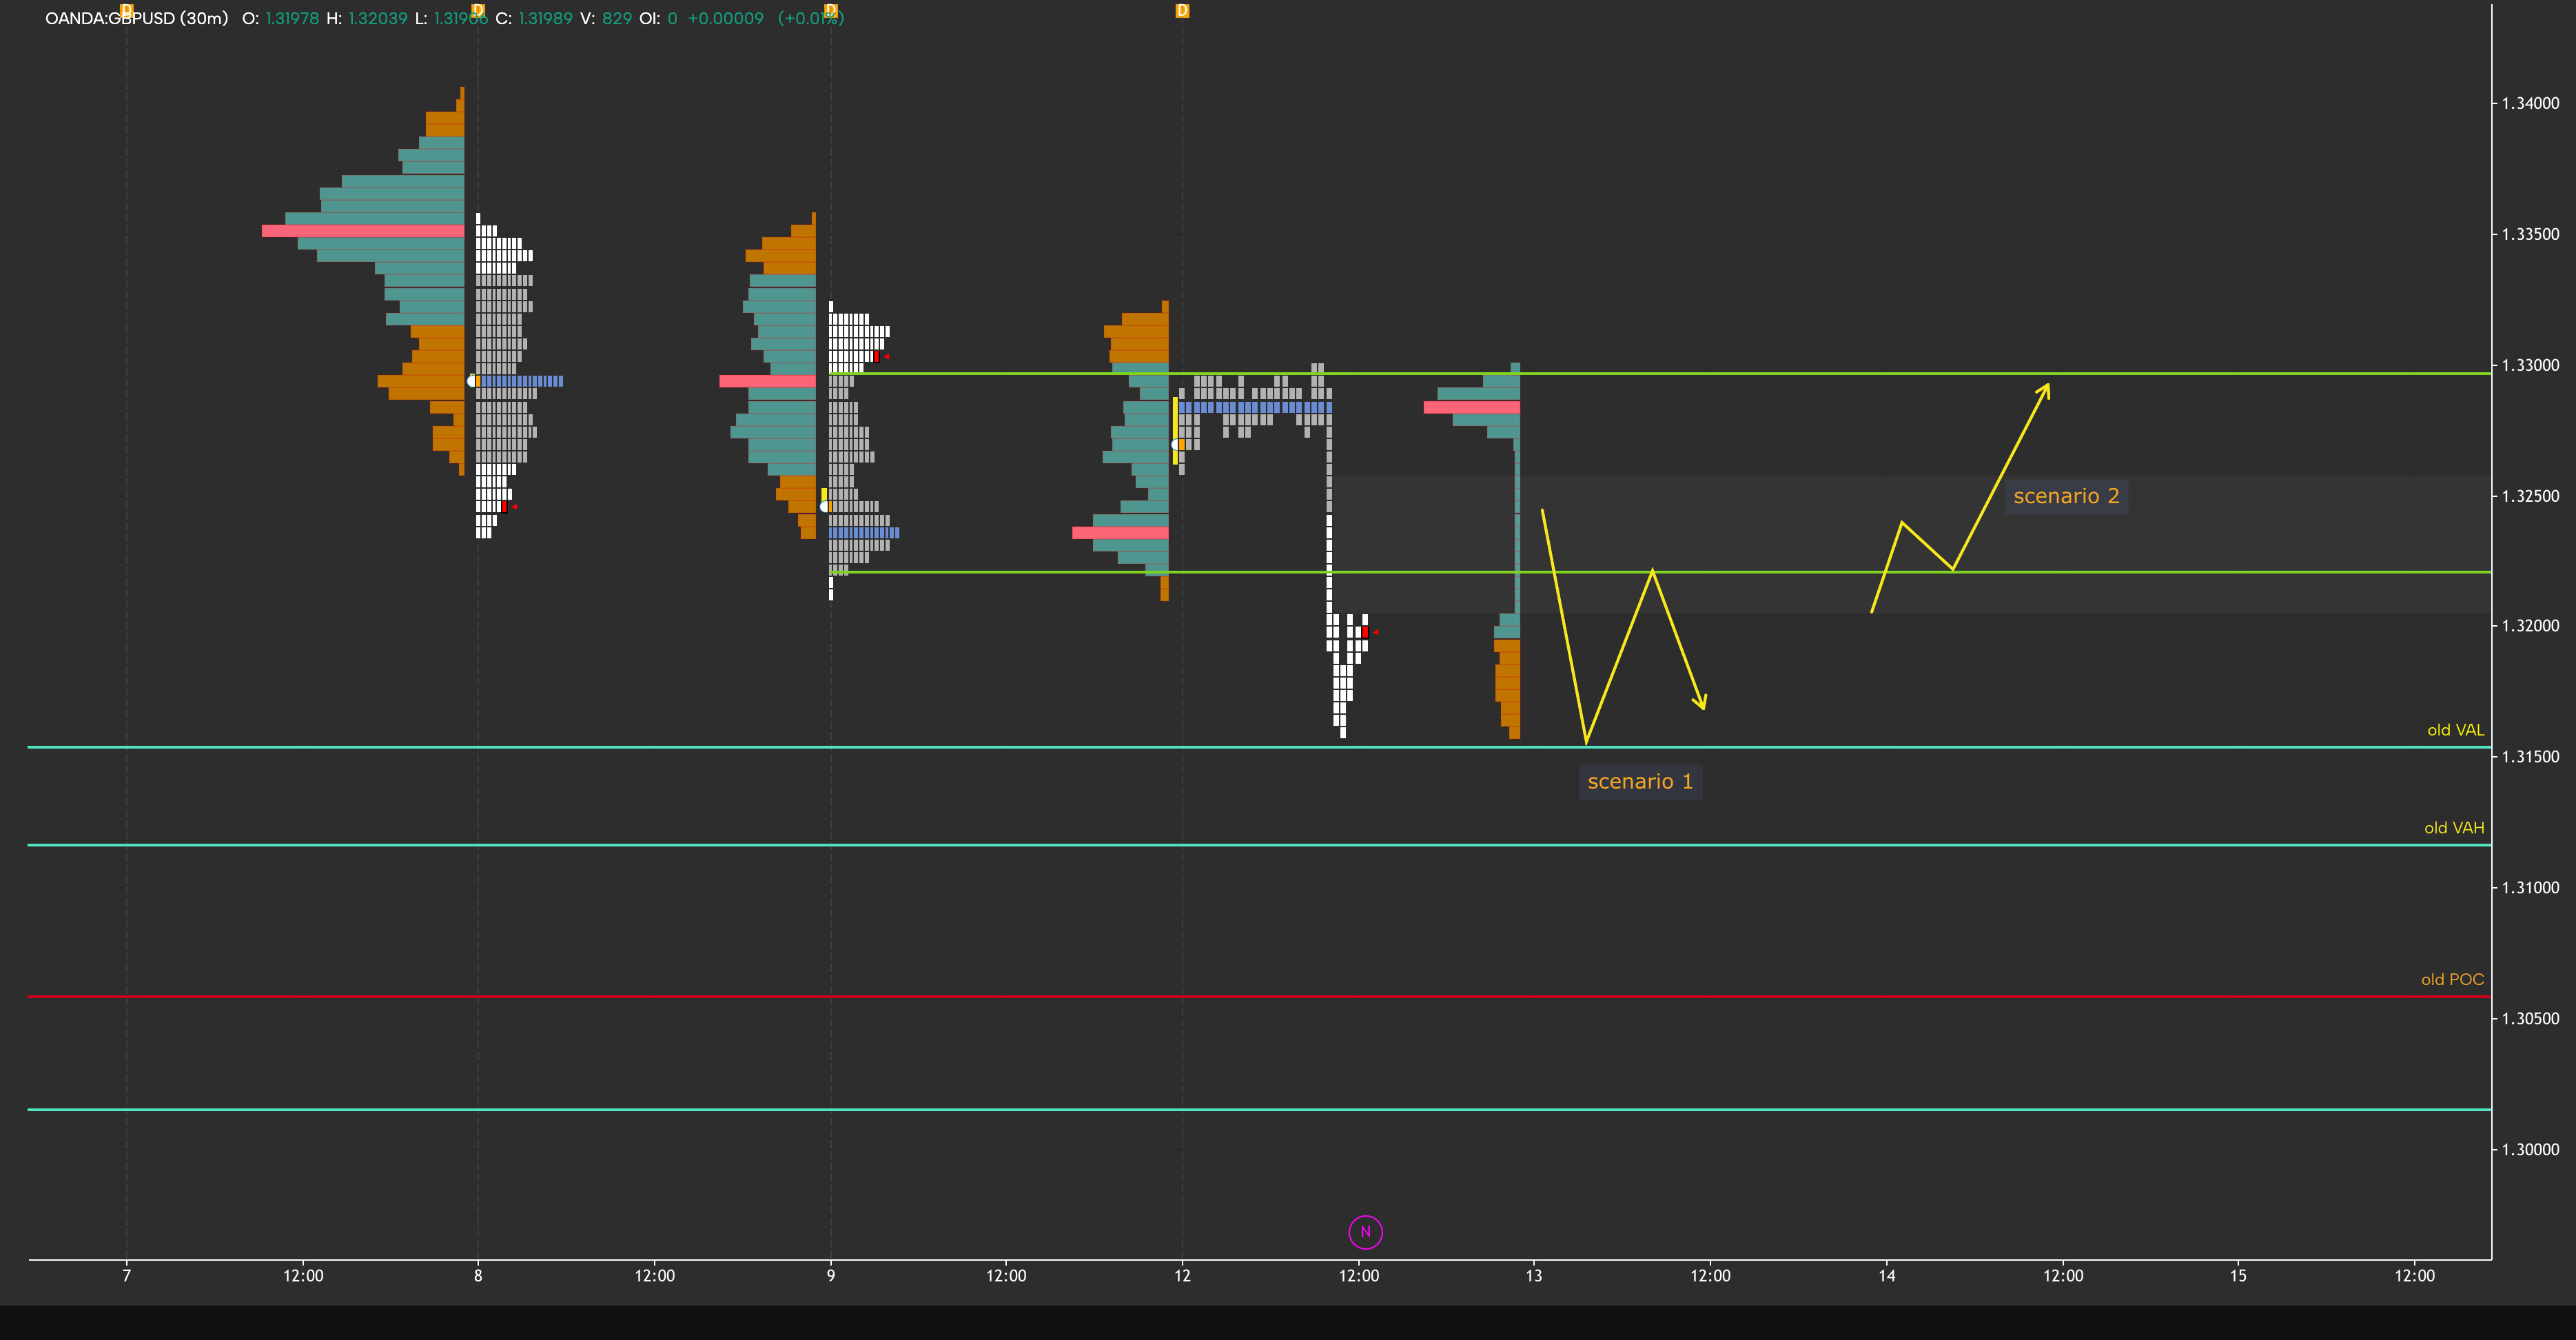Open the 30m timeframe selector in the chart legend
The height and width of the screenshot is (1340, 2576).
(x=204, y=17)
